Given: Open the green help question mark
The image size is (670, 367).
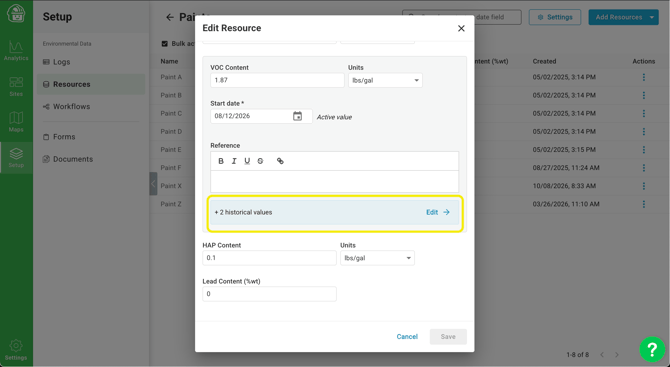Looking at the screenshot, I should (x=652, y=349).
